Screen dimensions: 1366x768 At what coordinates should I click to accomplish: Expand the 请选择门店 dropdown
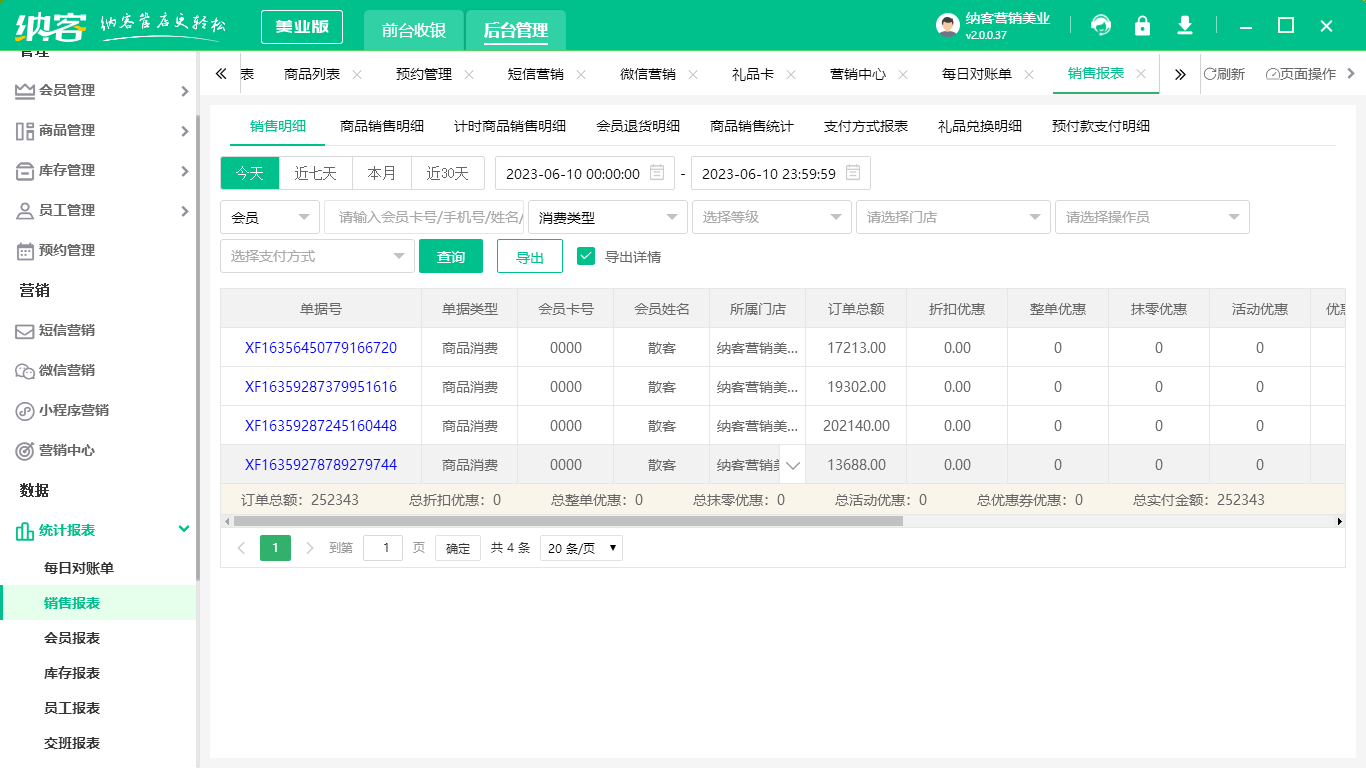pyautogui.click(x=952, y=217)
